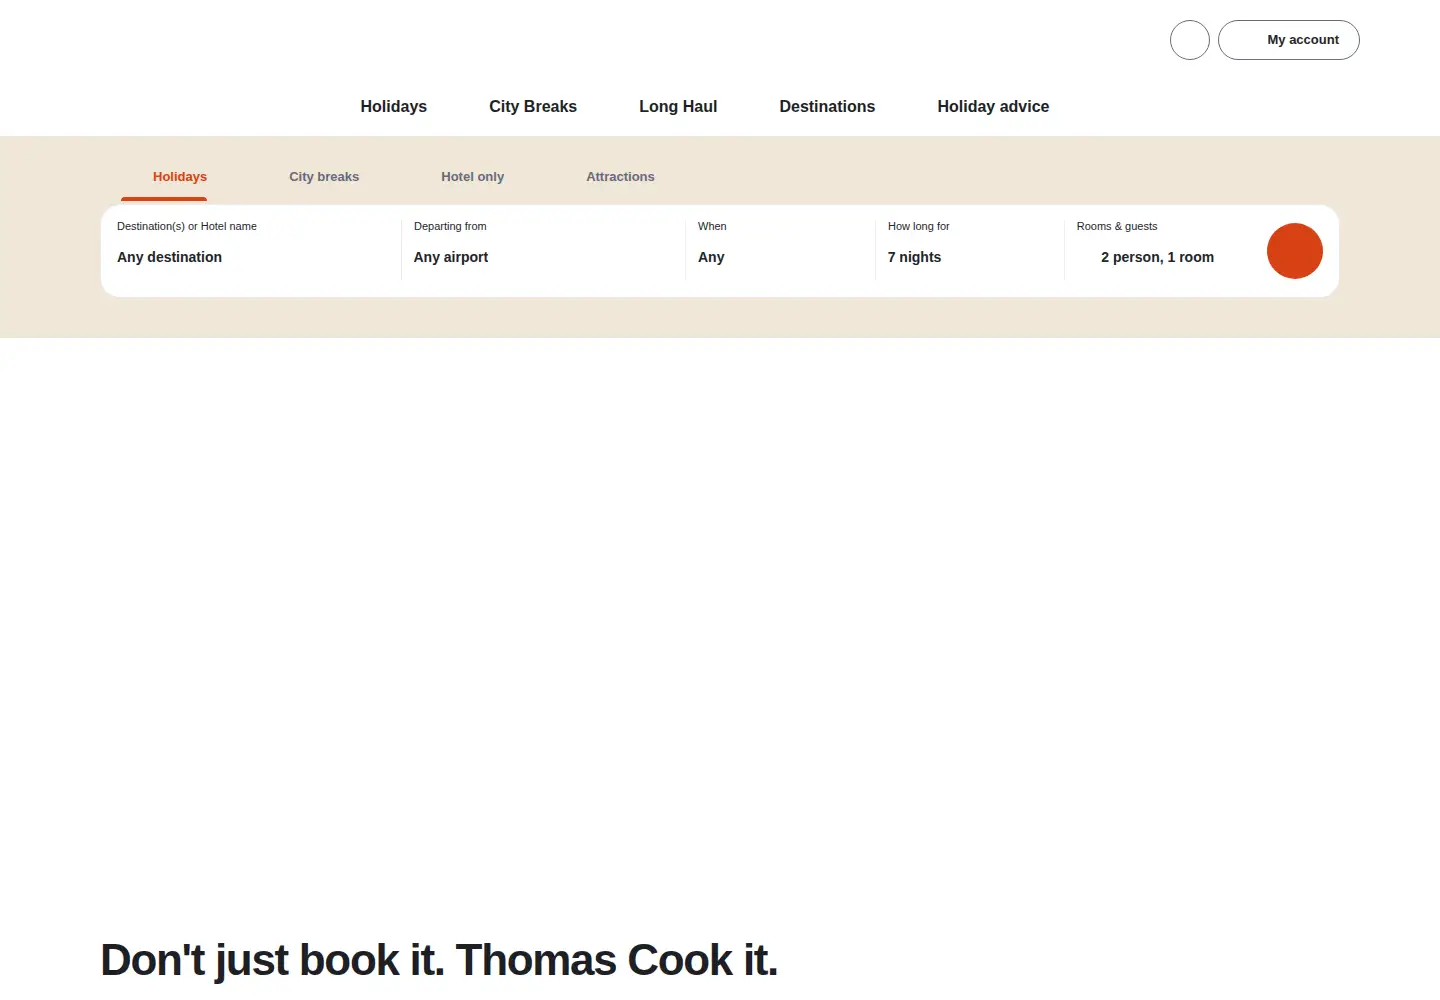Open the Destinations navigation menu

[827, 106]
